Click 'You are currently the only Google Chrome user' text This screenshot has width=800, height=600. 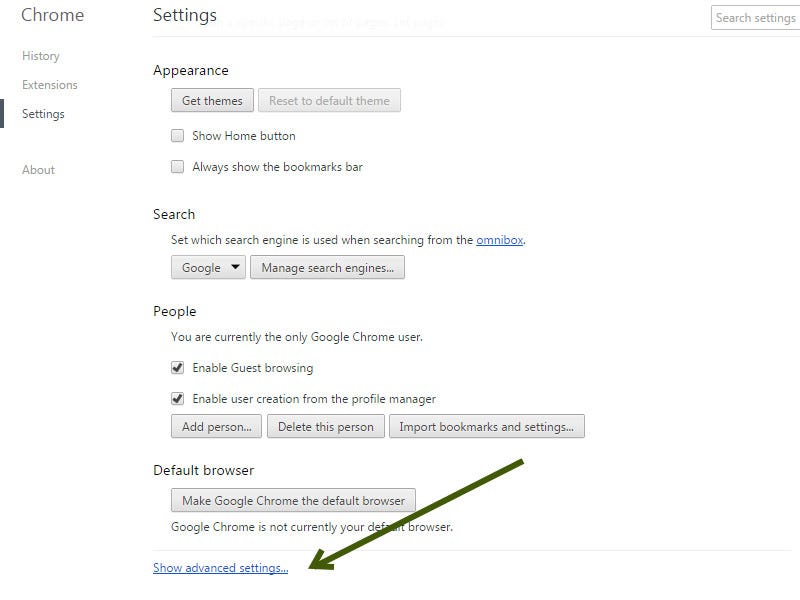click(x=297, y=337)
